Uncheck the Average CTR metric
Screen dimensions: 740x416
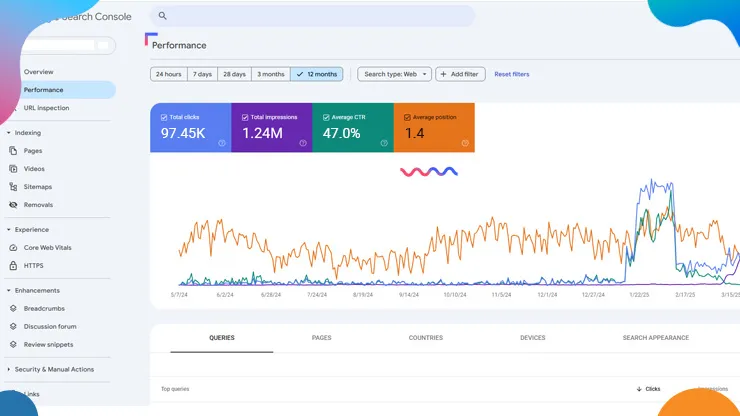point(326,117)
